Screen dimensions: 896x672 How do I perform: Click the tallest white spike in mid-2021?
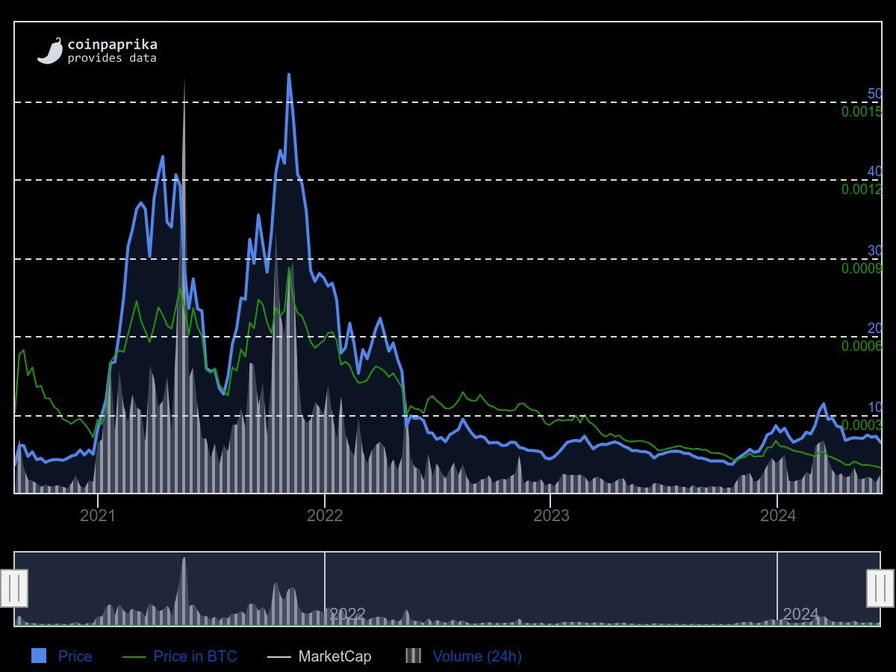pyautogui.click(x=184, y=82)
